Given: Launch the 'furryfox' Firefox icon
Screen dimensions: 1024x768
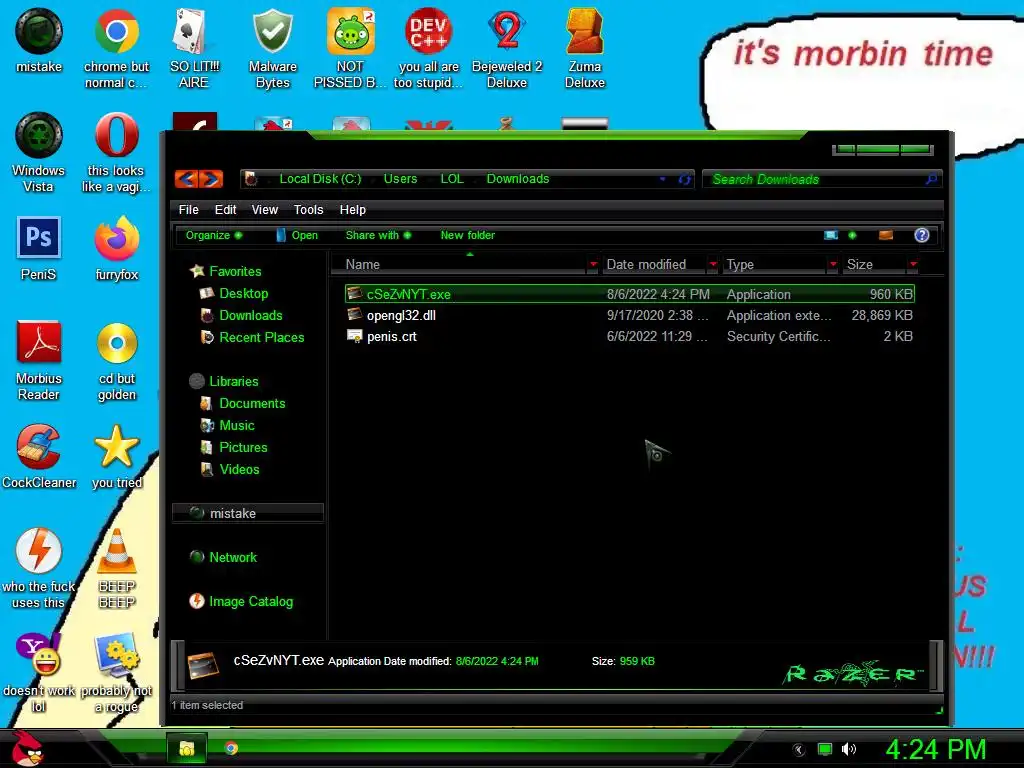Looking at the screenshot, I should (116, 248).
